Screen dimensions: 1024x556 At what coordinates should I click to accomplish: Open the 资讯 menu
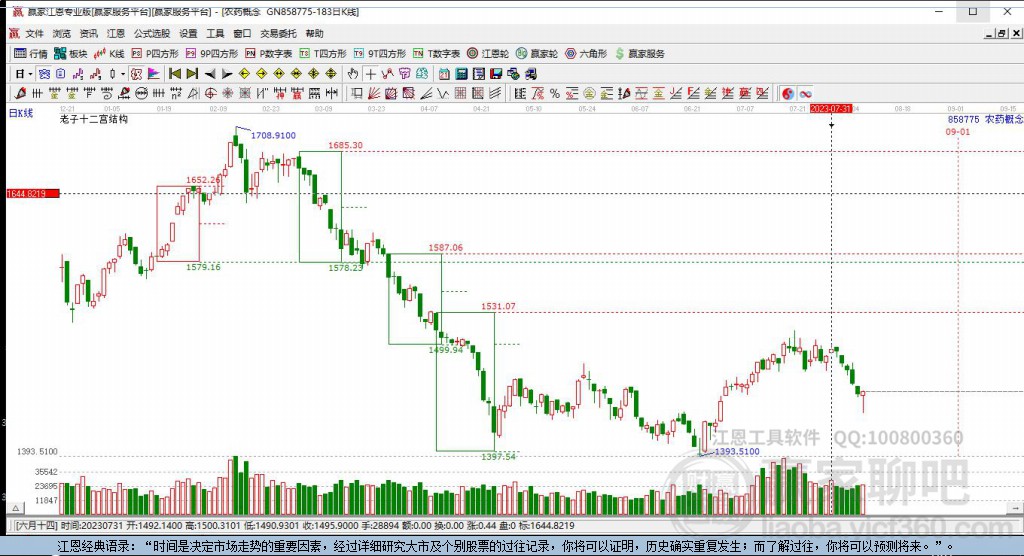tap(88, 33)
